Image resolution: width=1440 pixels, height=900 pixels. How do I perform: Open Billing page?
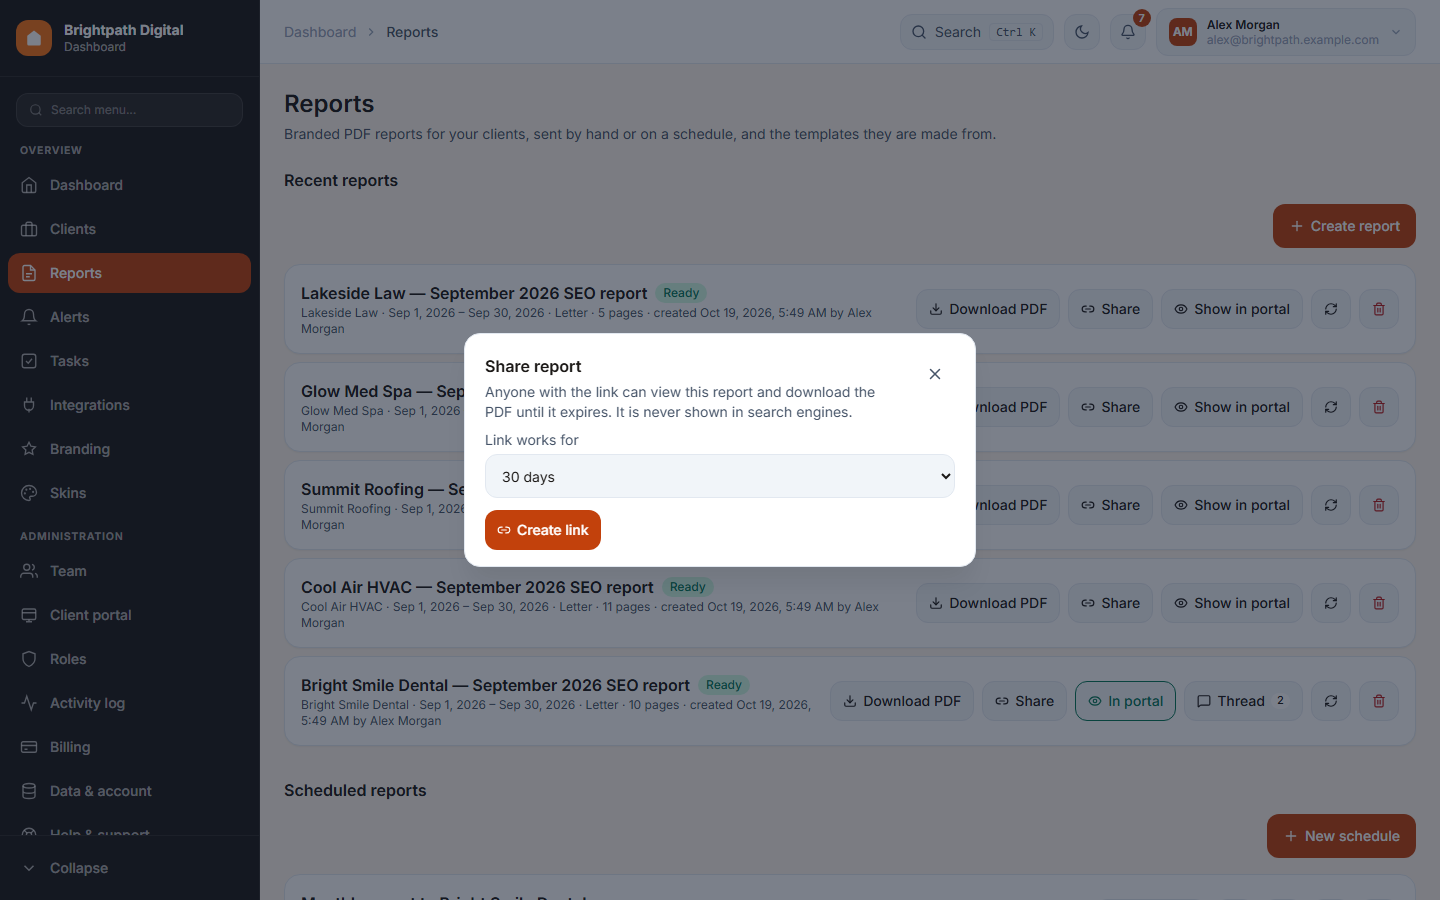click(x=129, y=747)
